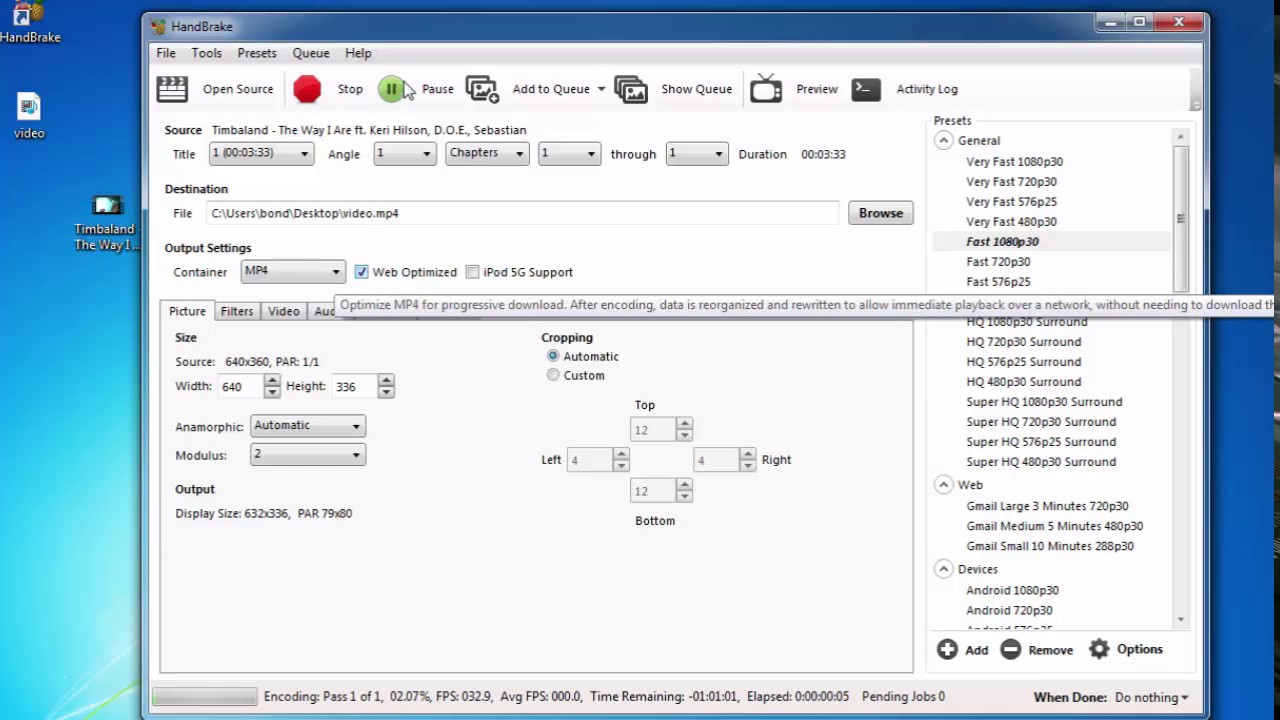Collapse the Devices presets group

[x=943, y=569]
